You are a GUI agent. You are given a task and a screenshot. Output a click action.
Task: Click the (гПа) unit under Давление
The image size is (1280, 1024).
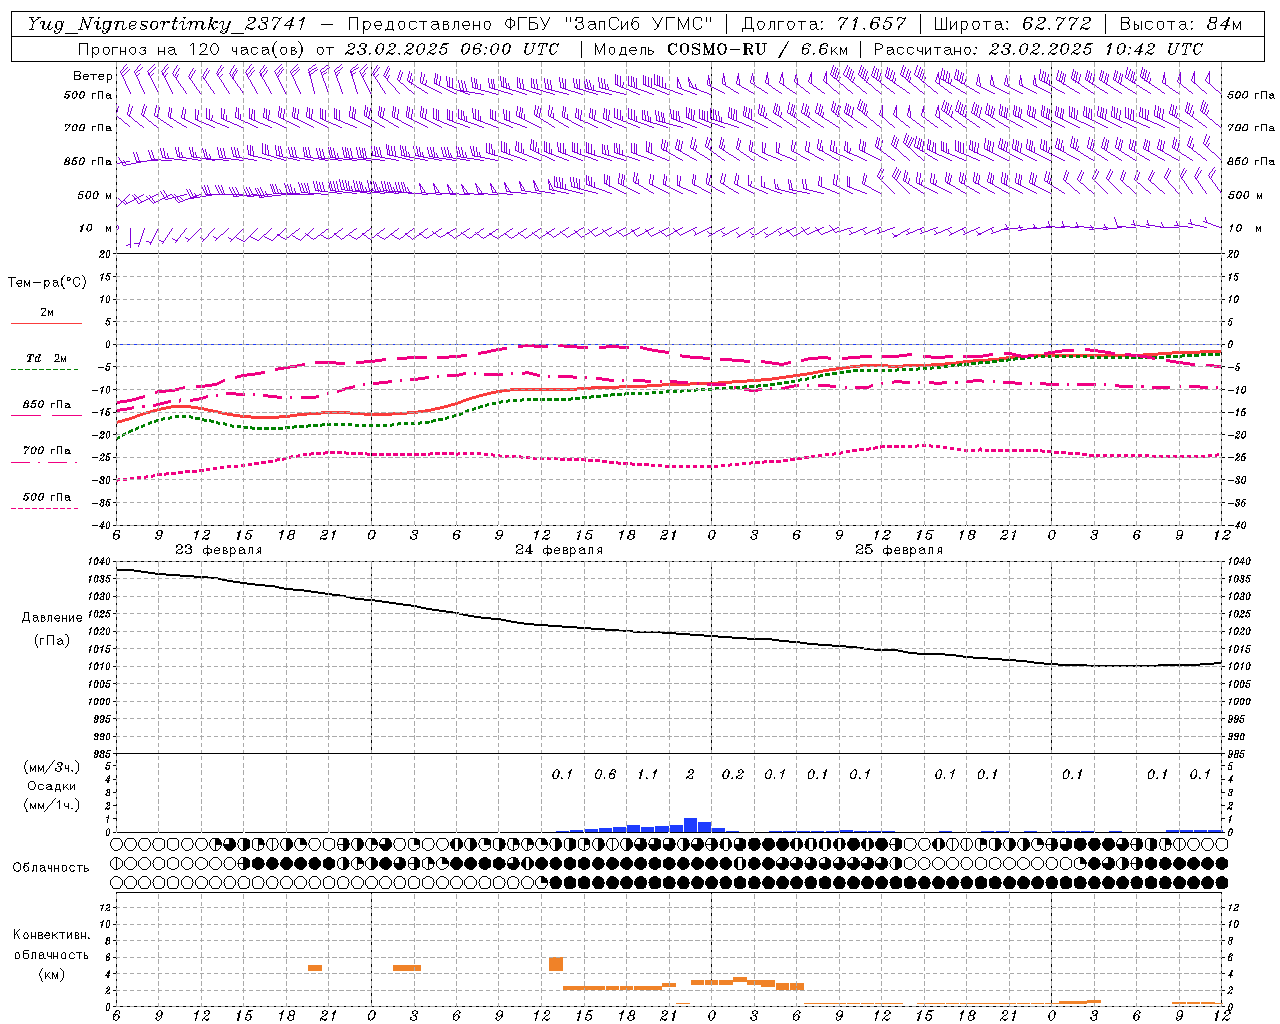(x=52, y=641)
